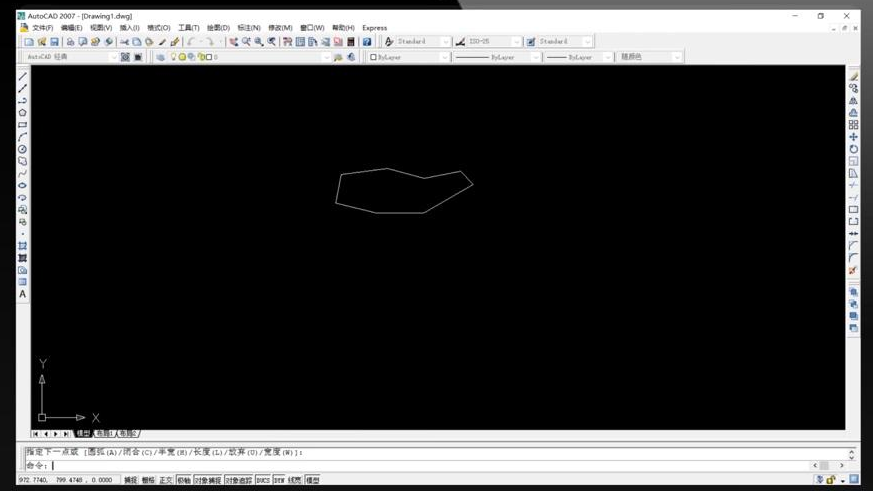Screen dimensions: 873x491
Task: Switch to the 布局2 layout tab
Action: [x=127, y=434]
